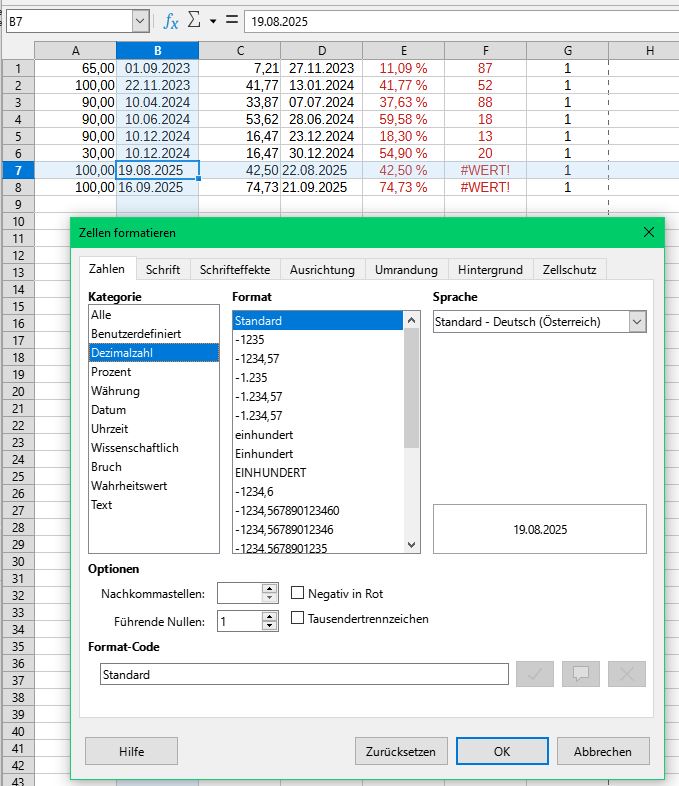
Task: Click the Format-Code input field
Action: [304, 675]
